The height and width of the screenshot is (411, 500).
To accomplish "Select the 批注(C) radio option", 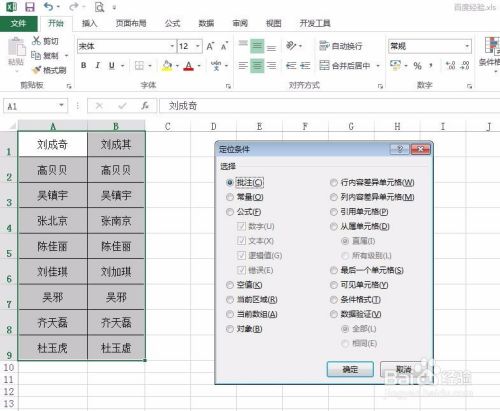I will coord(229,183).
